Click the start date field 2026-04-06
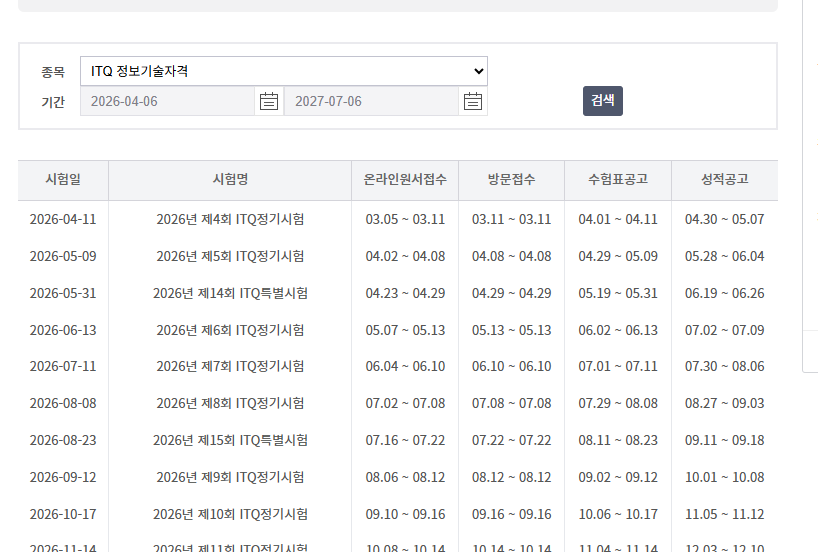The width and height of the screenshot is (818, 552). pos(167,101)
